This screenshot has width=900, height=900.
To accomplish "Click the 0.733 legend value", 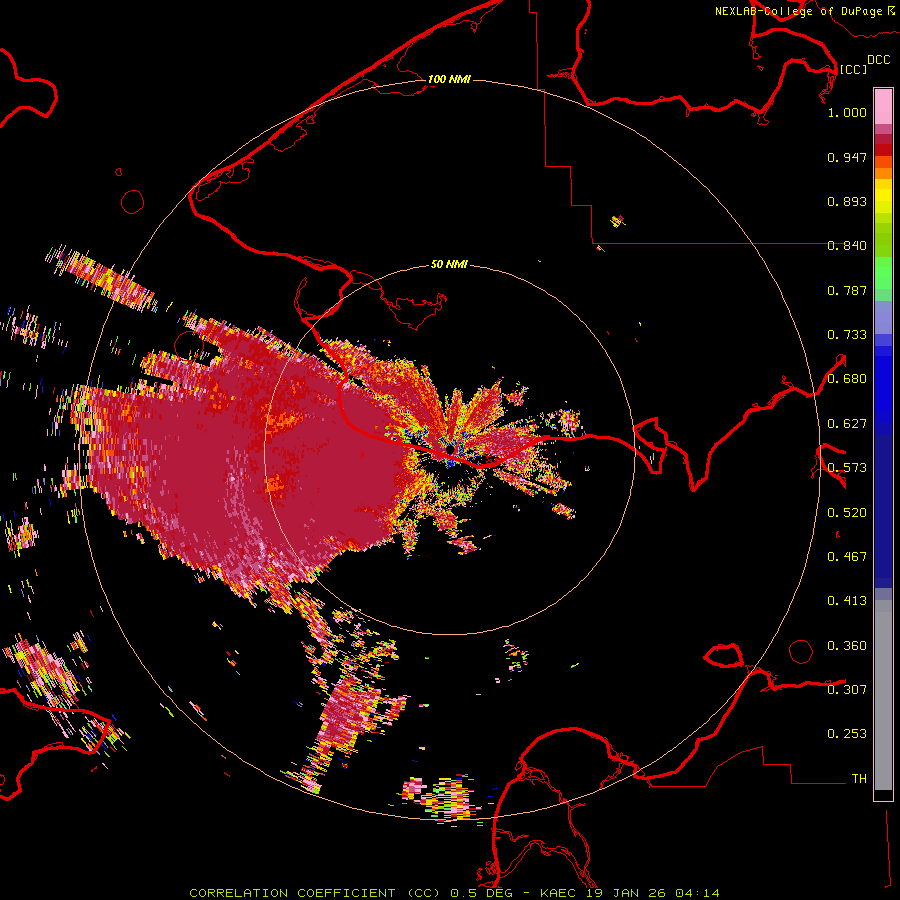I will tap(847, 335).
